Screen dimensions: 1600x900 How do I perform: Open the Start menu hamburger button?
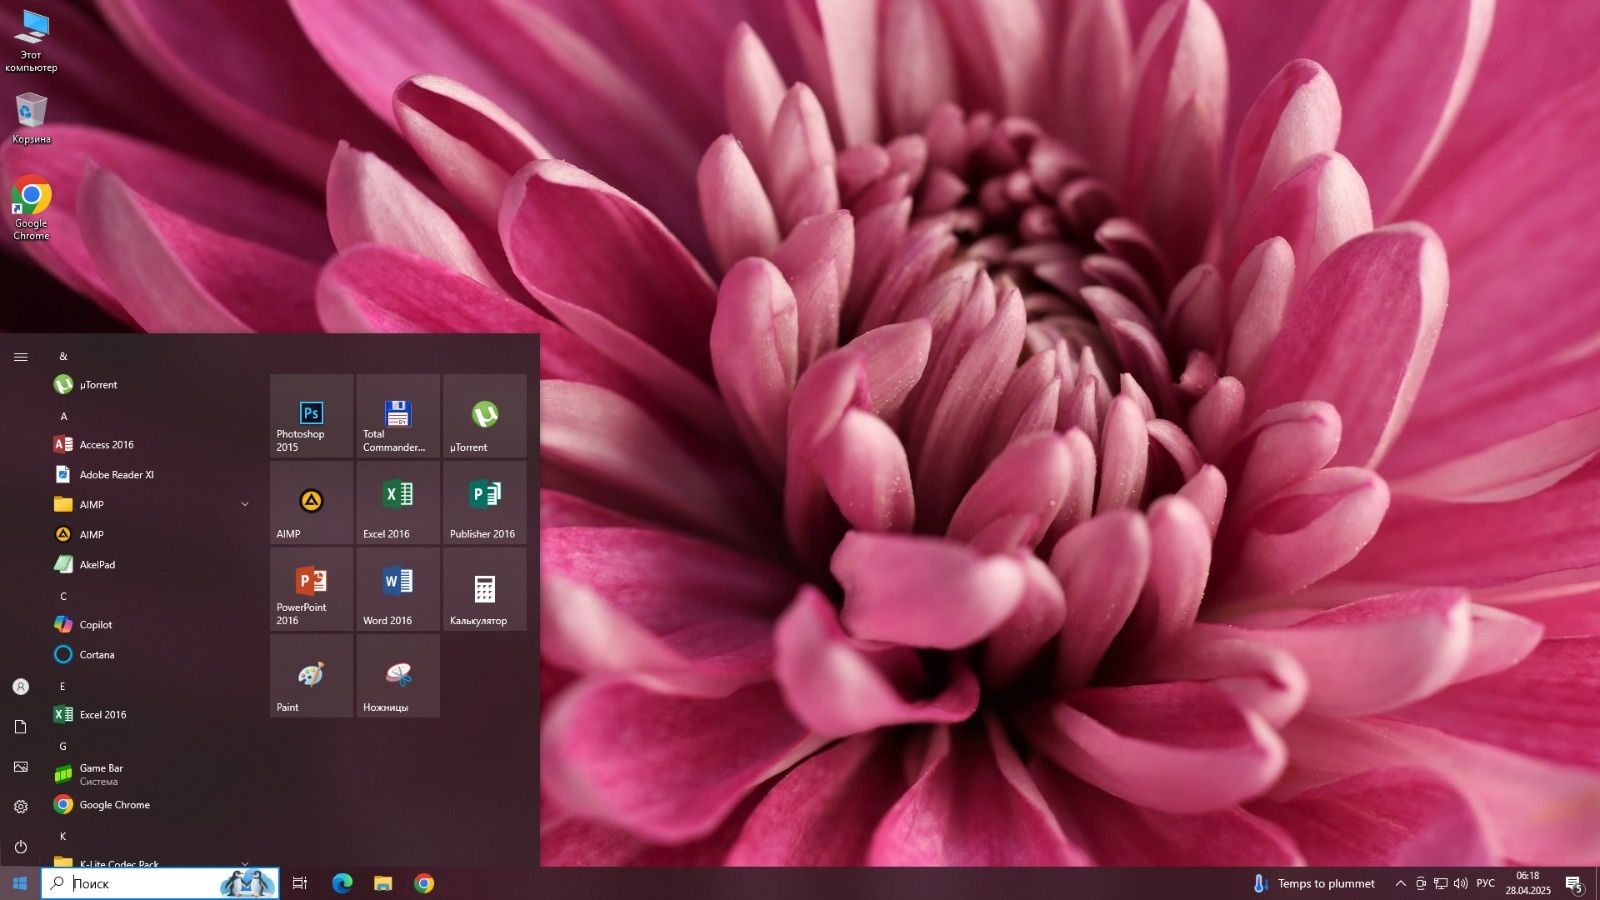pyautogui.click(x=20, y=357)
